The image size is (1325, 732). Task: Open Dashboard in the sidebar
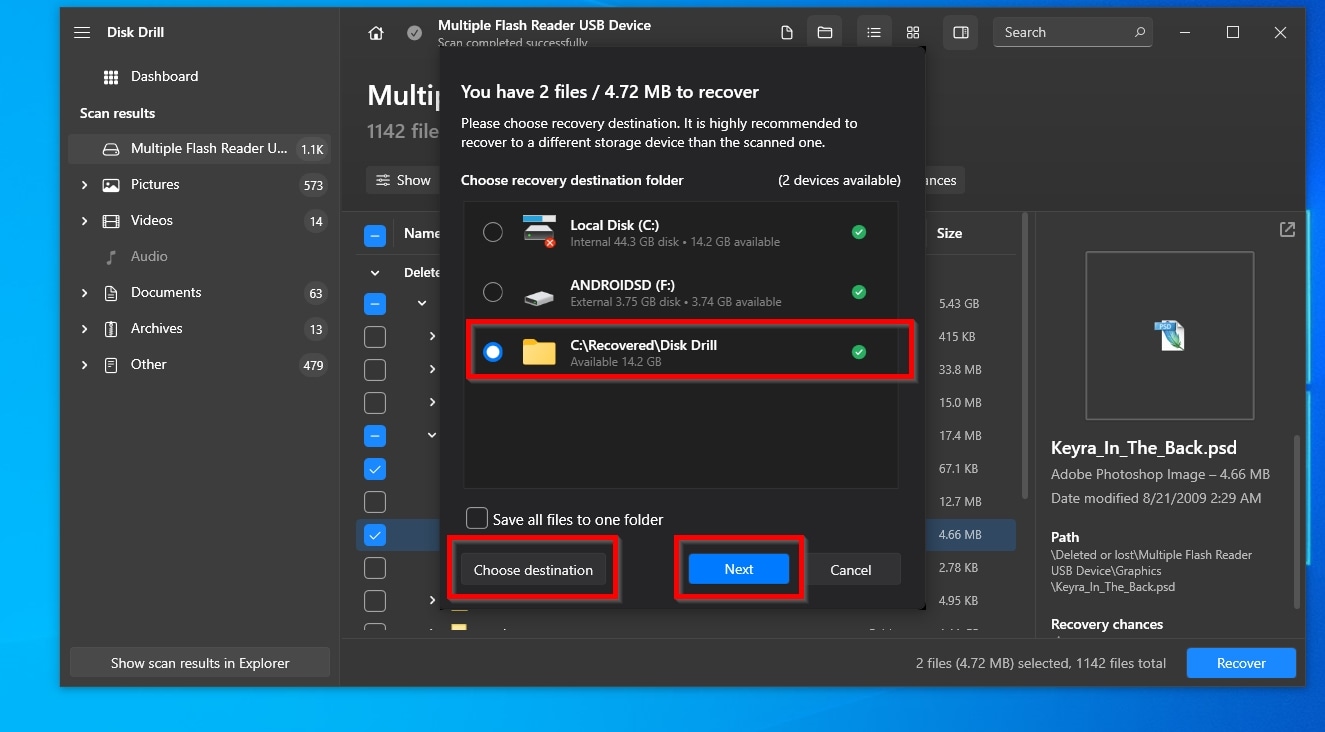point(164,77)
